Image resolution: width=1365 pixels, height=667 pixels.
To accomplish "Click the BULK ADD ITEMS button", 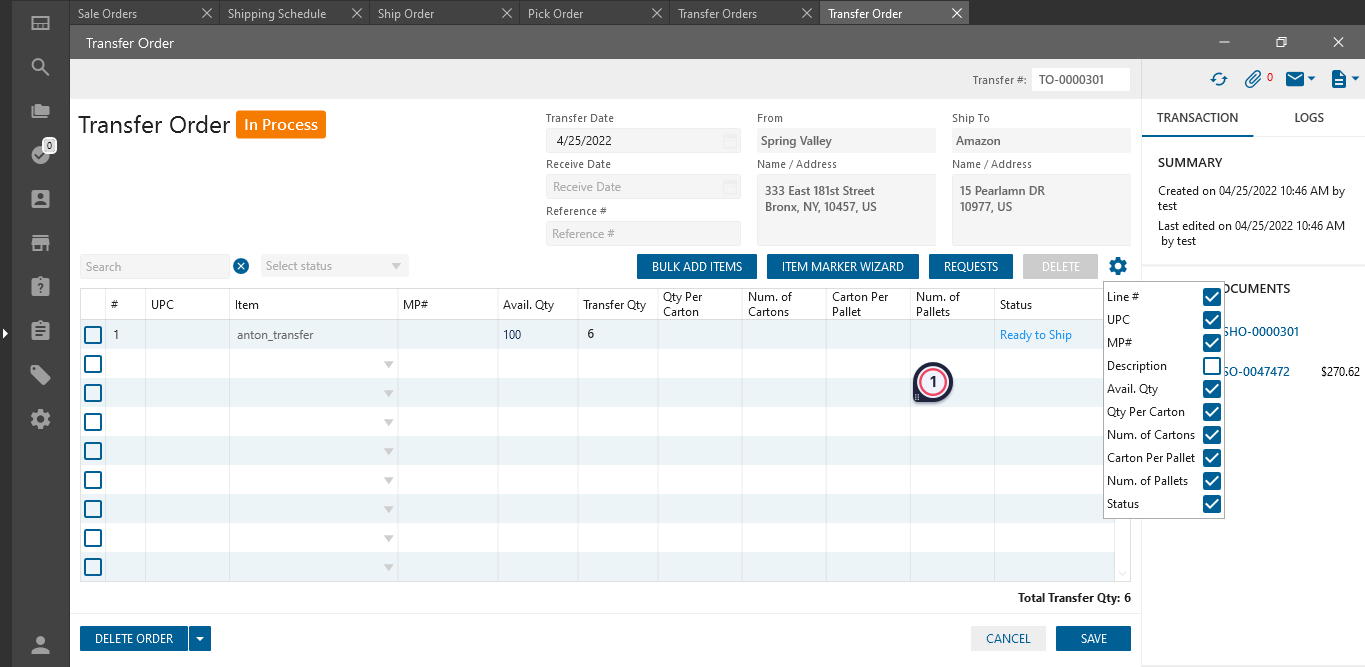I will coord(696,267).
